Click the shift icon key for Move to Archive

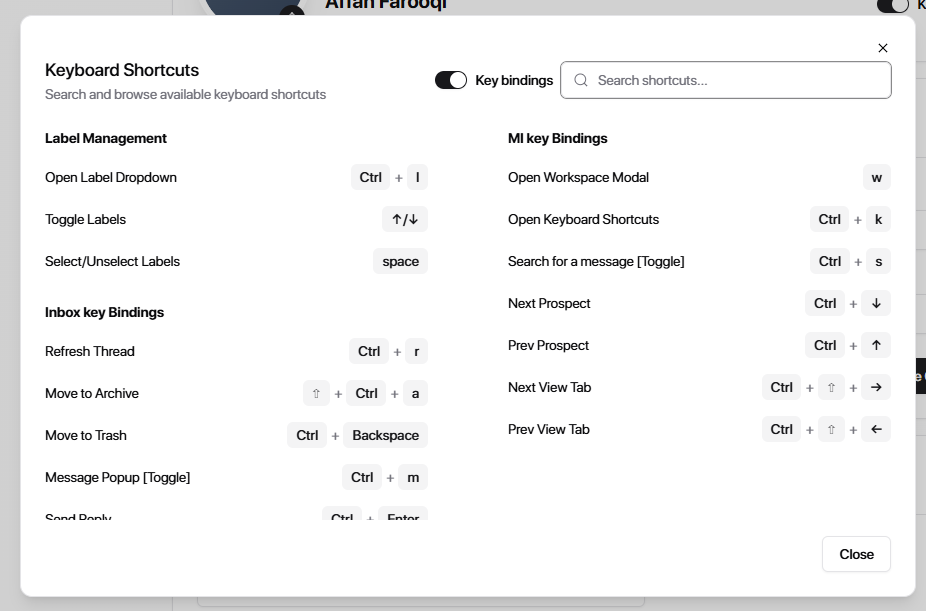(x=316, y=393)
